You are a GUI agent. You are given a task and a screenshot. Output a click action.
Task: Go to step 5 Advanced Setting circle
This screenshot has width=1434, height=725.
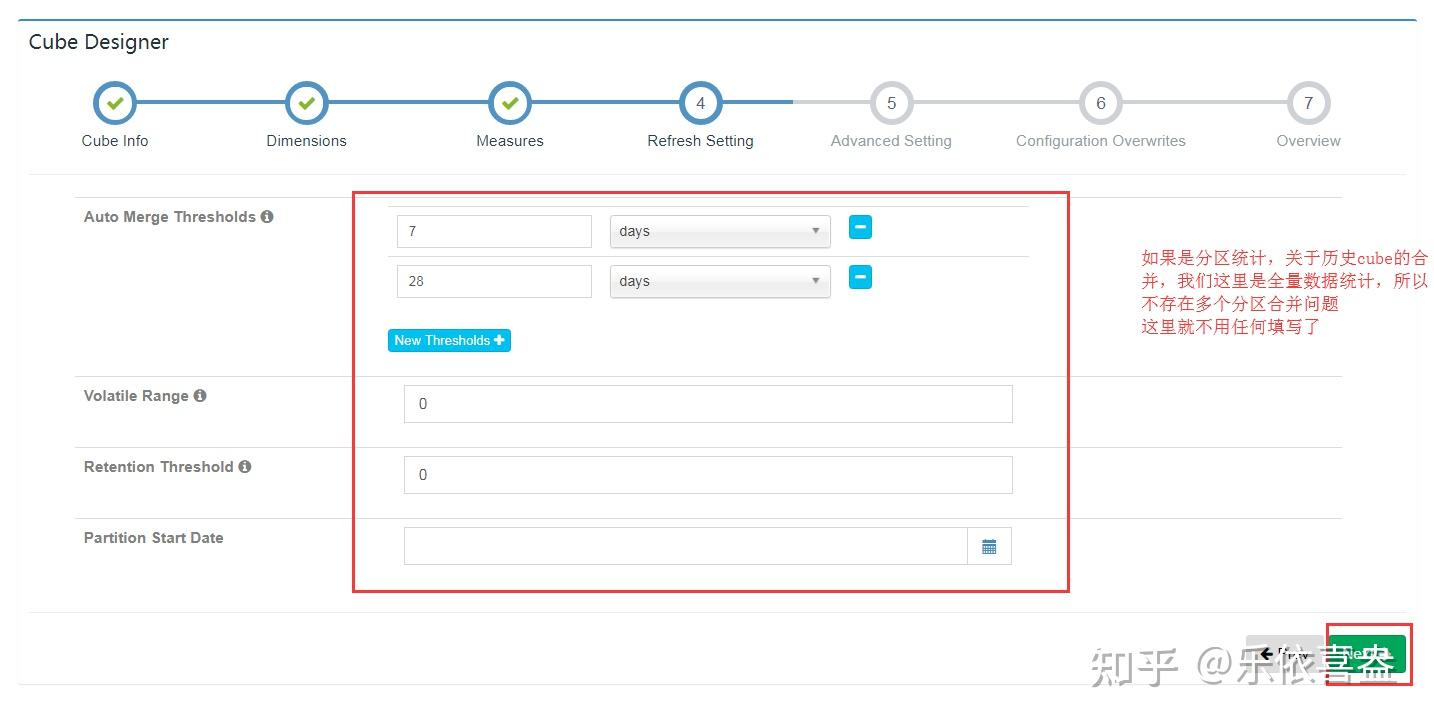[x=891, y=103]
